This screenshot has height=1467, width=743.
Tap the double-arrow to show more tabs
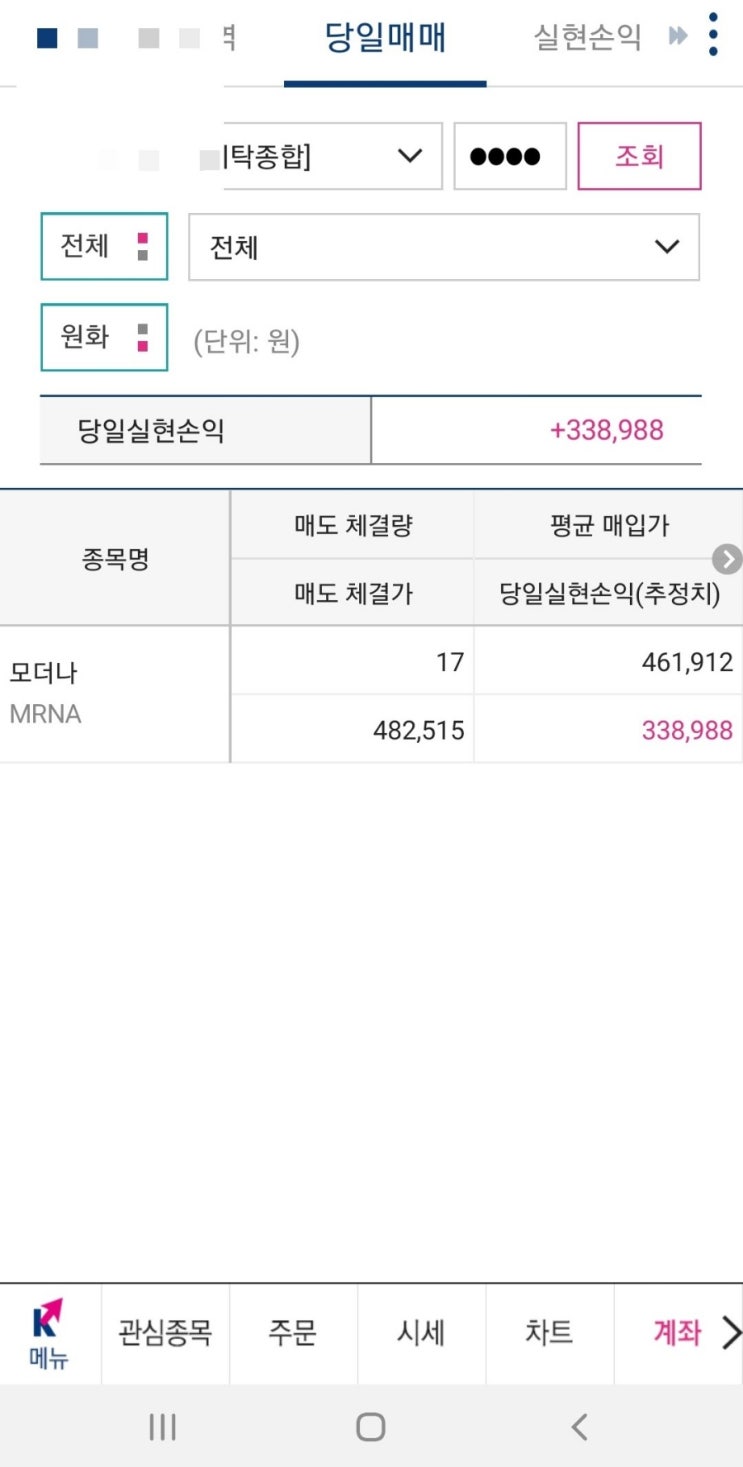pyautogui.click(x=679, y=37)
